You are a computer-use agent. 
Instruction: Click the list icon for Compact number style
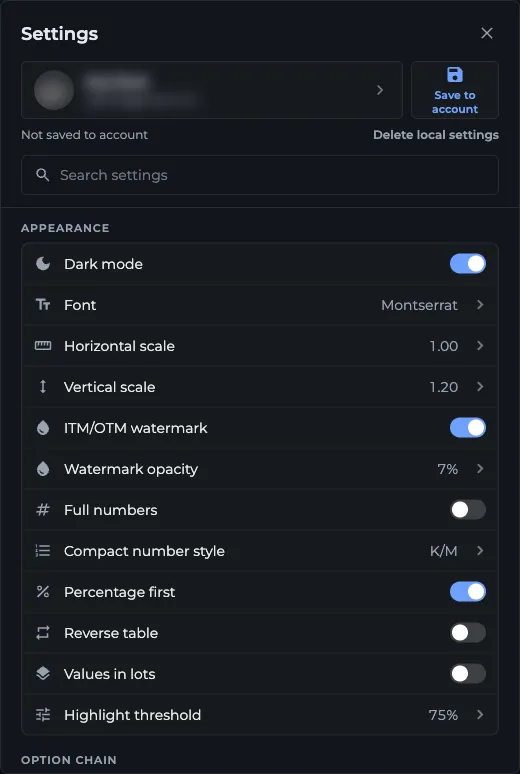pos(43,551)
